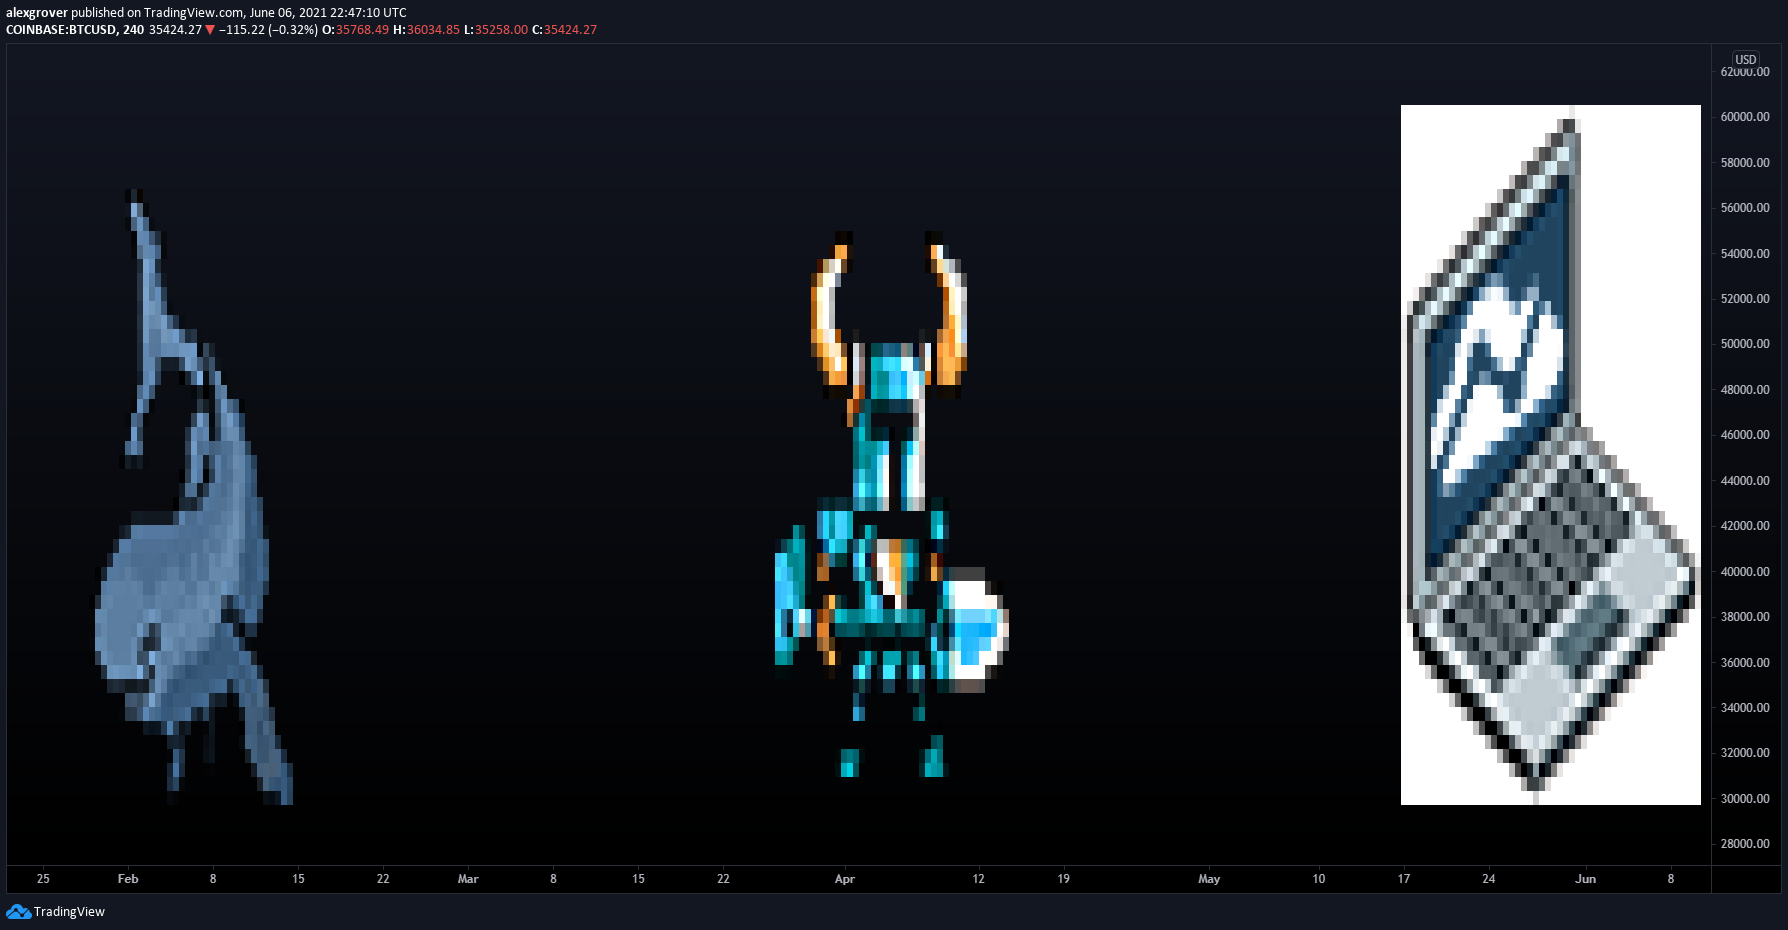Image resolution: width=1788 pixels, height=930 pixels.
Task: Click the low price value 35258.00
Action: [x=501, y=30]
